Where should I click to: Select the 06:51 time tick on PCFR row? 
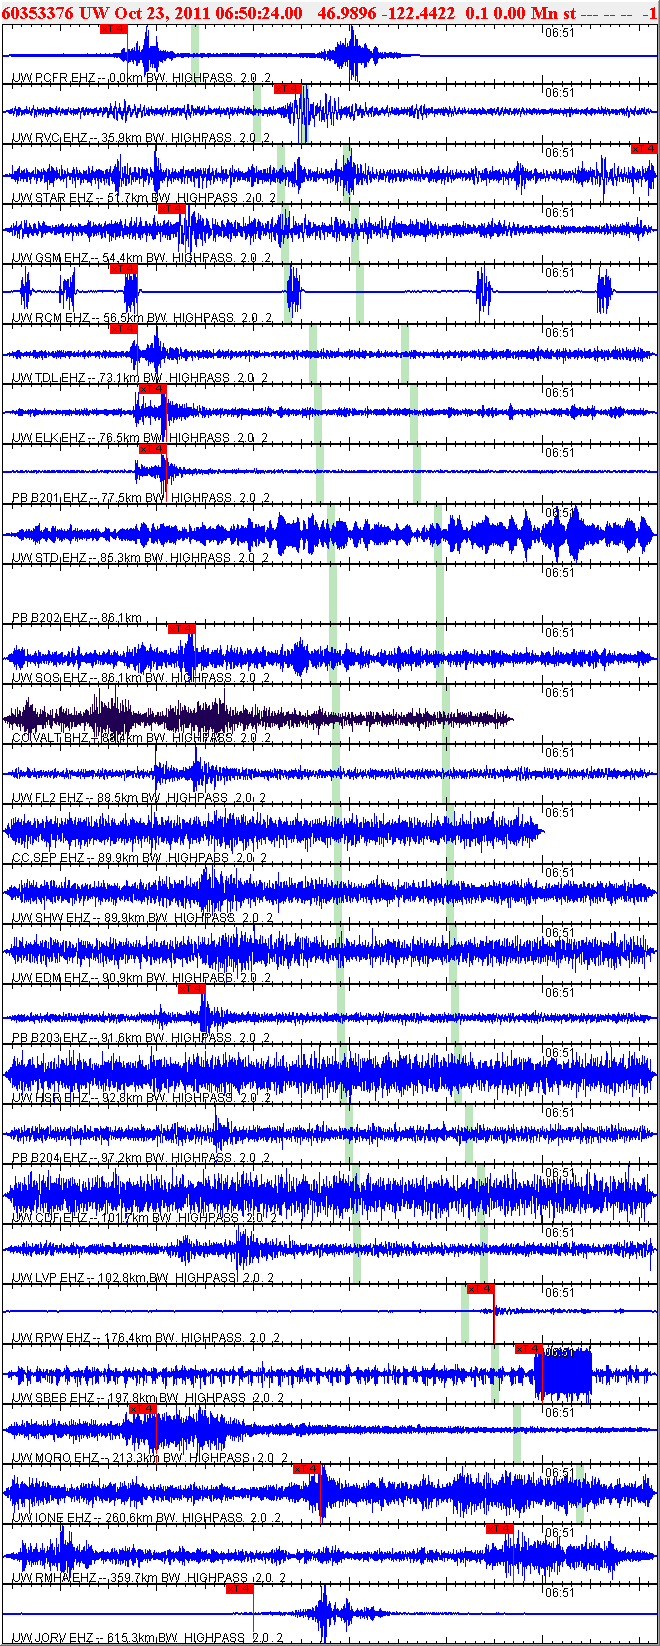point(560,32)
